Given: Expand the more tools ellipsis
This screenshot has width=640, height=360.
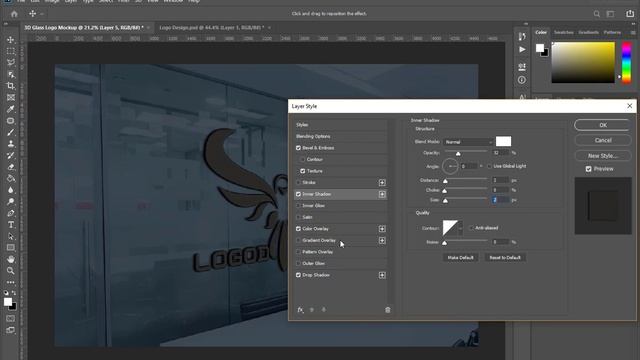Looking at the screenshot, I should click(11, 282).
